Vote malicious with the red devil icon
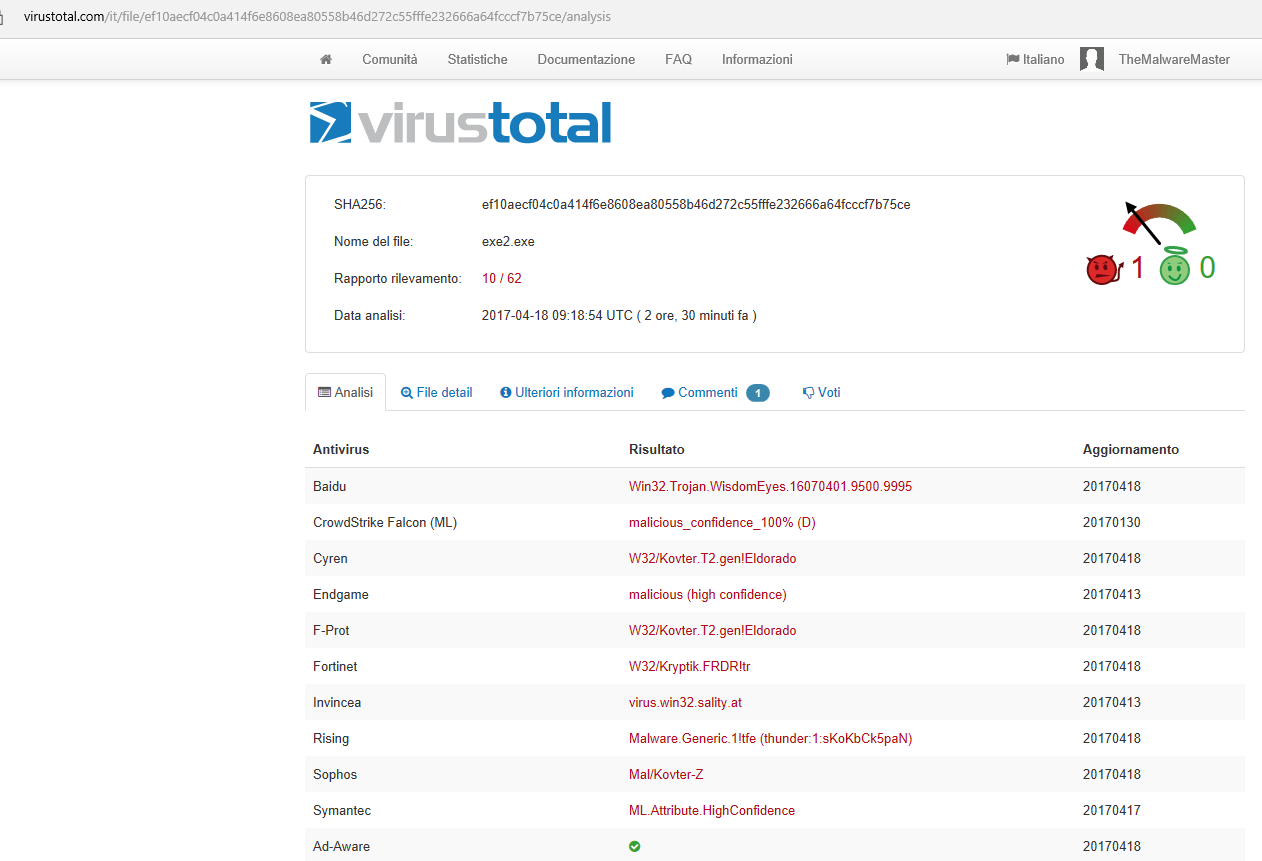Image resolution: width=1262 pixels, height=861 pixels. click(1102, 269)
